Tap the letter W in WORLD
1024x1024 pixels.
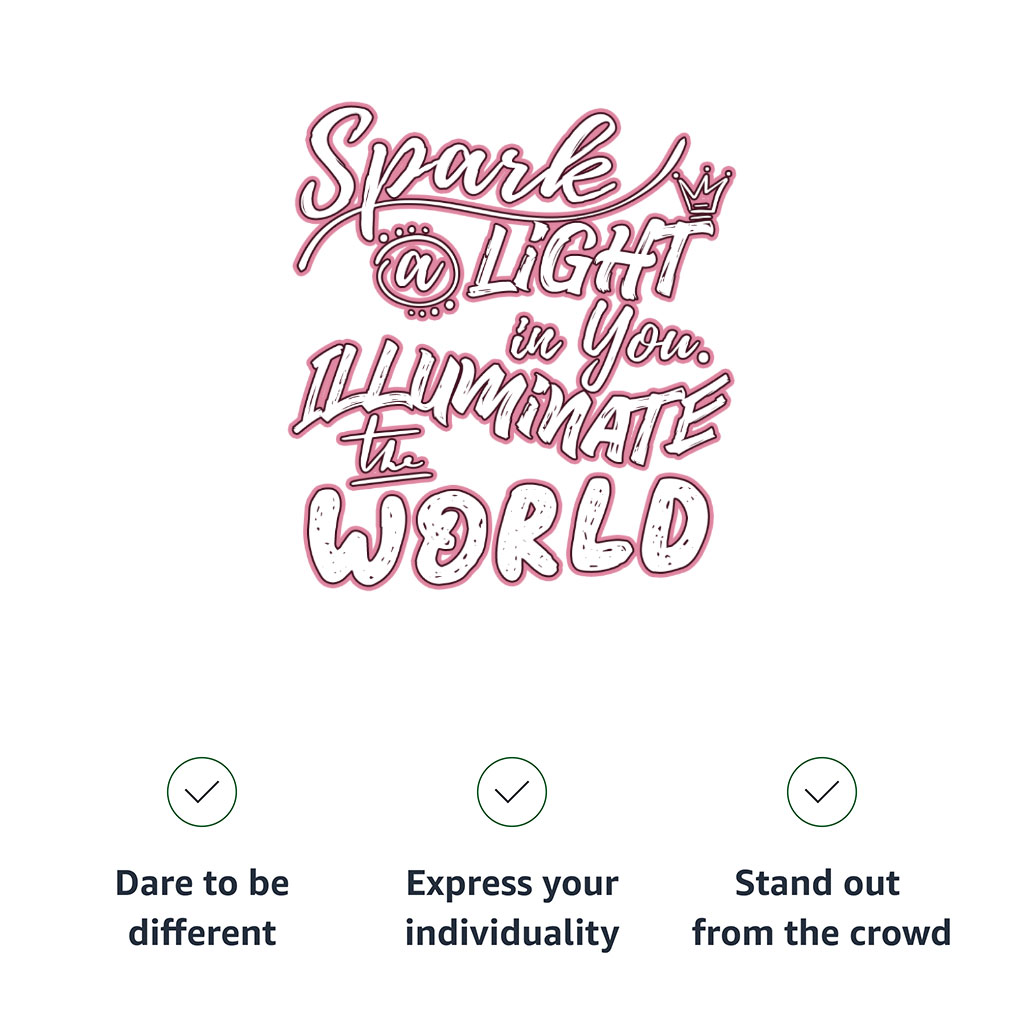coord(358,537)
